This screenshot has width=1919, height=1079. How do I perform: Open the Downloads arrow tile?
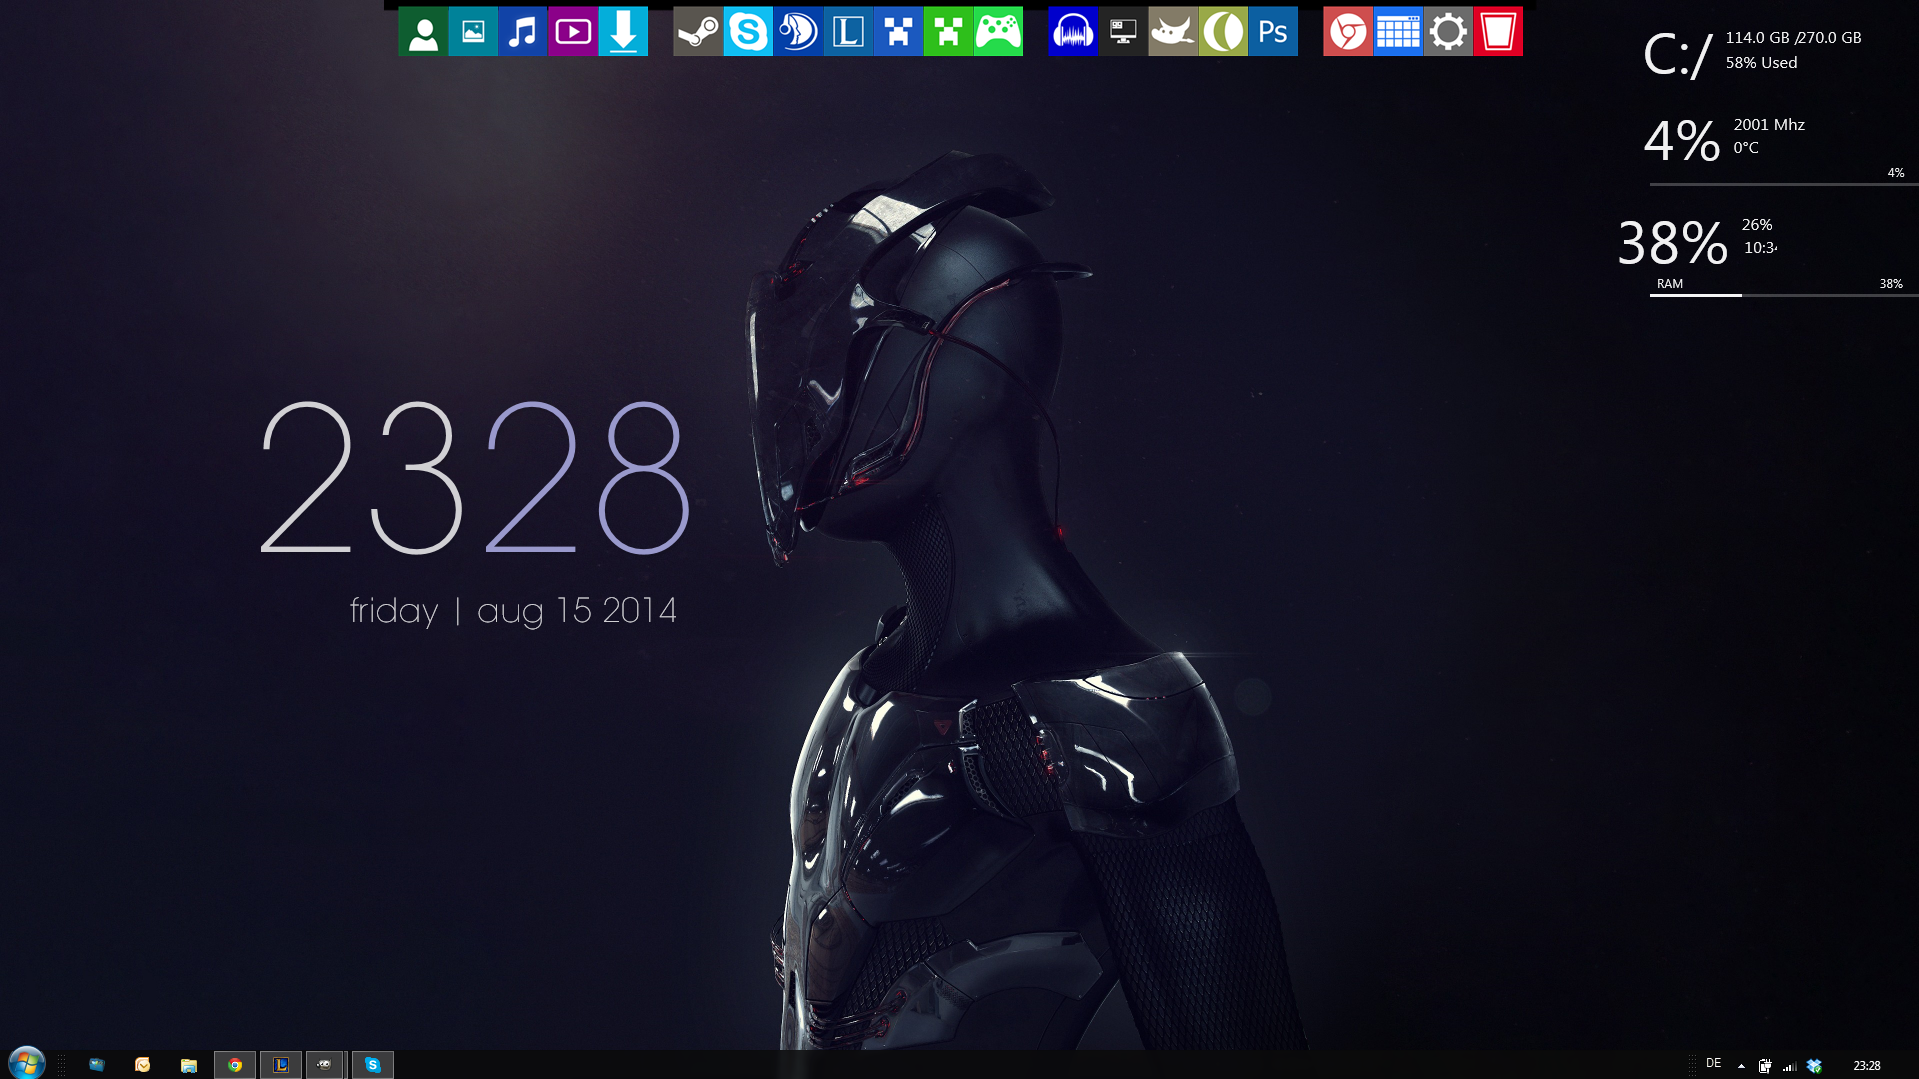coord(623,32)
